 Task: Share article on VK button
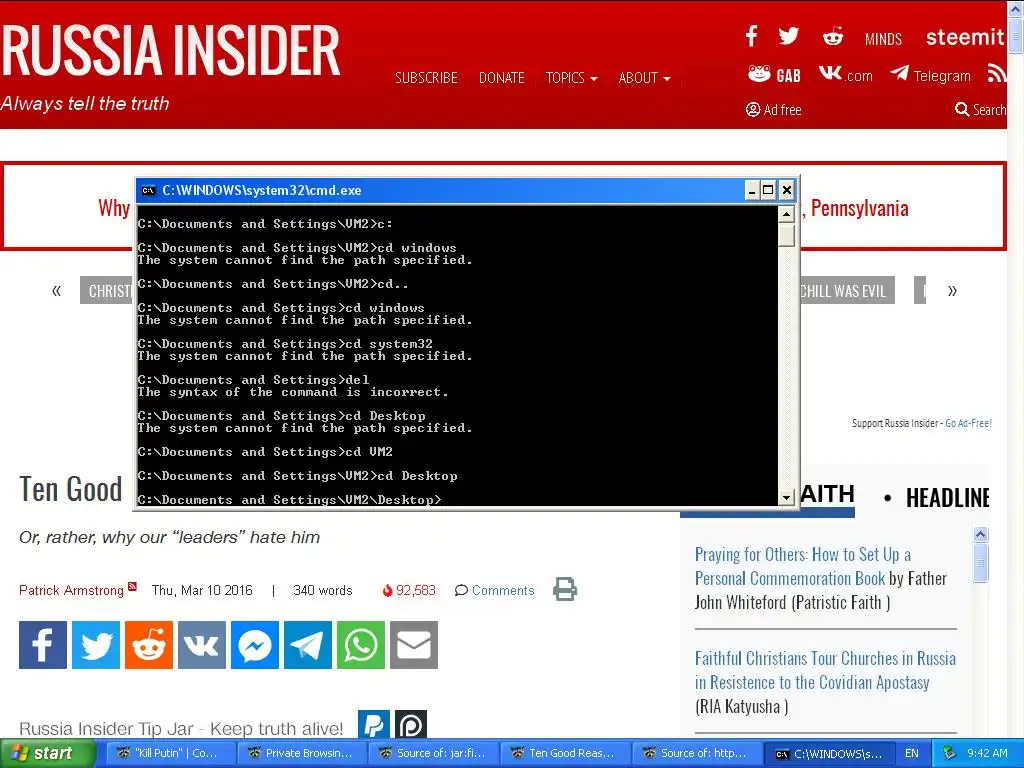point(202,645)
